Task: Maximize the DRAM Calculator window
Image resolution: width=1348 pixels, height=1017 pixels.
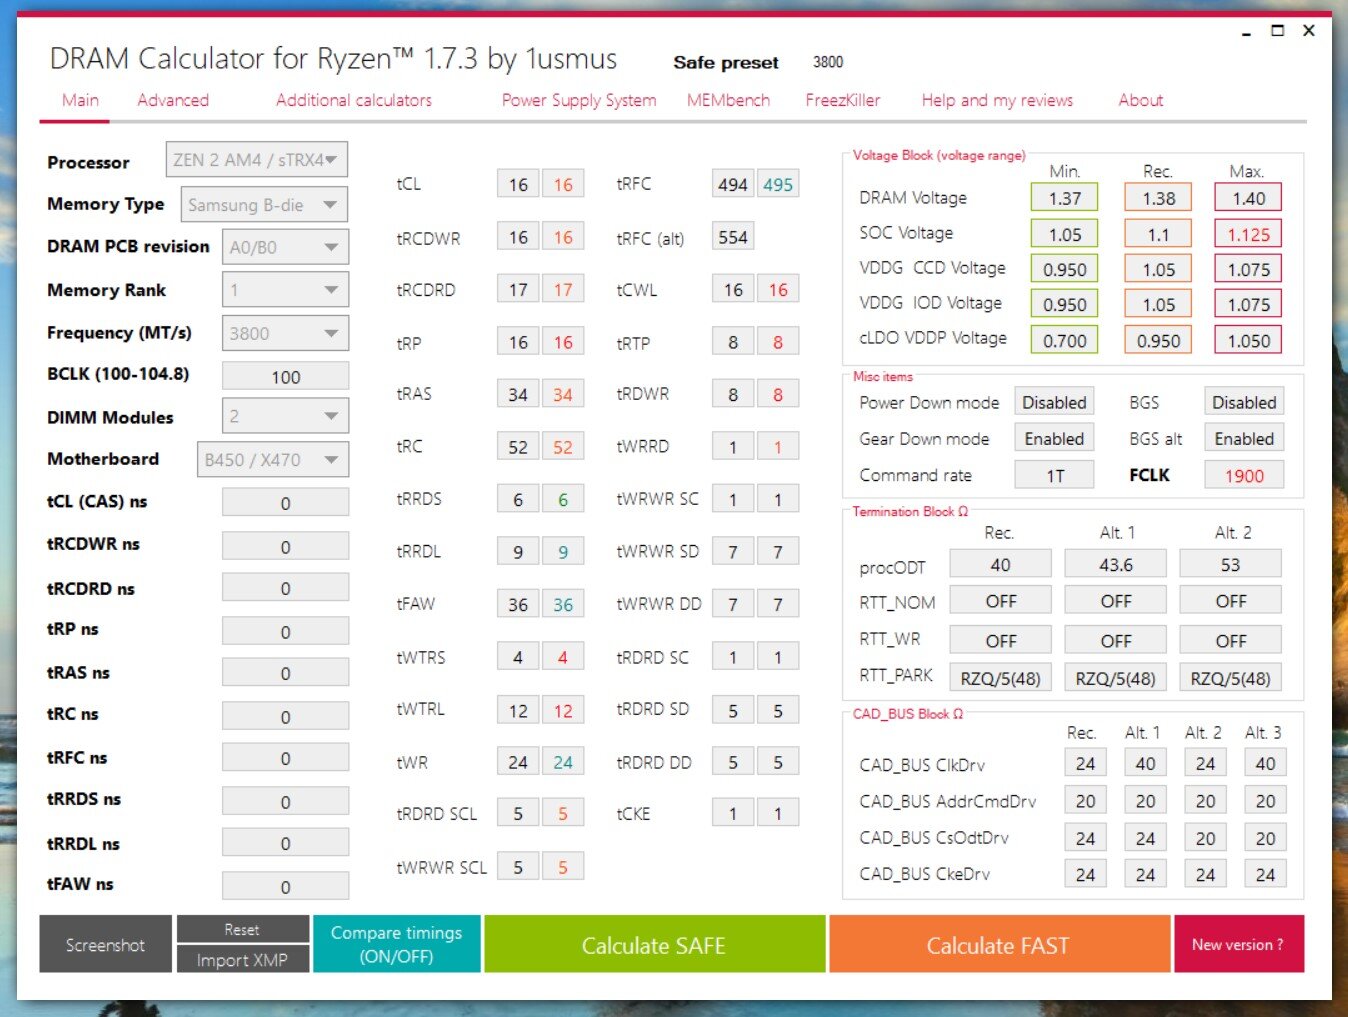Action: click(x=1277, y=31)
